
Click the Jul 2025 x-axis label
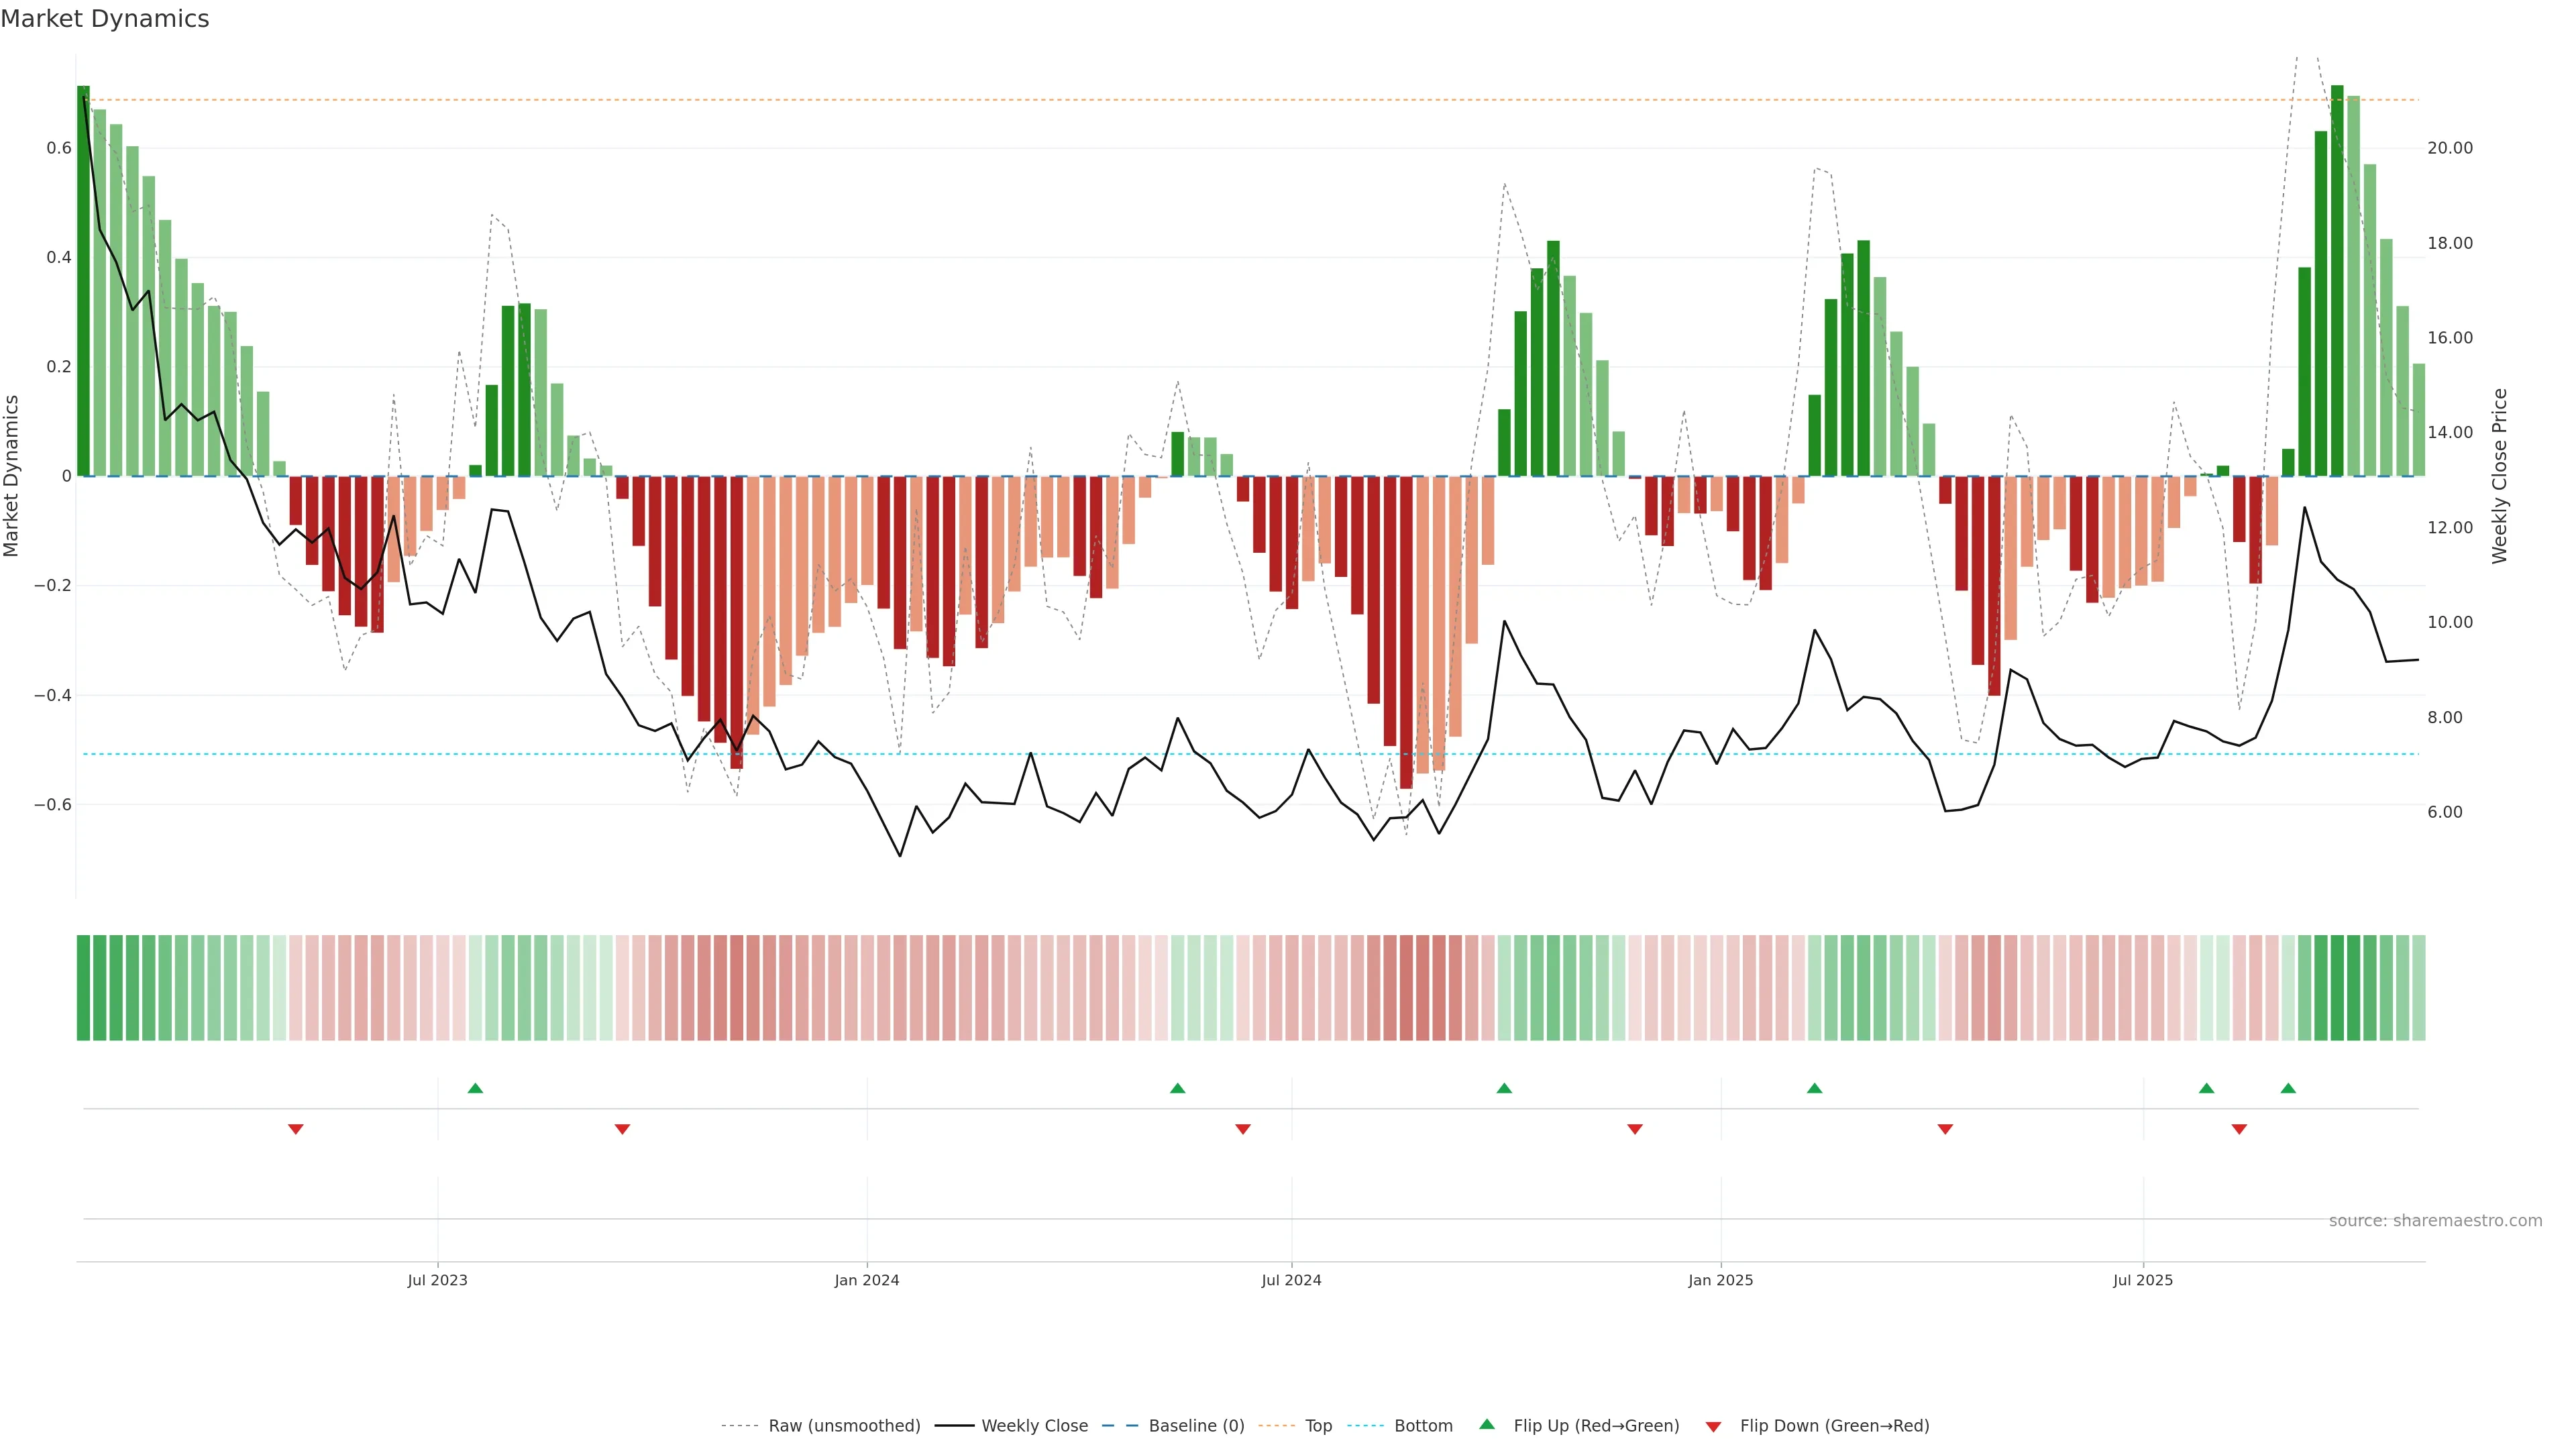point(2142,1280)
